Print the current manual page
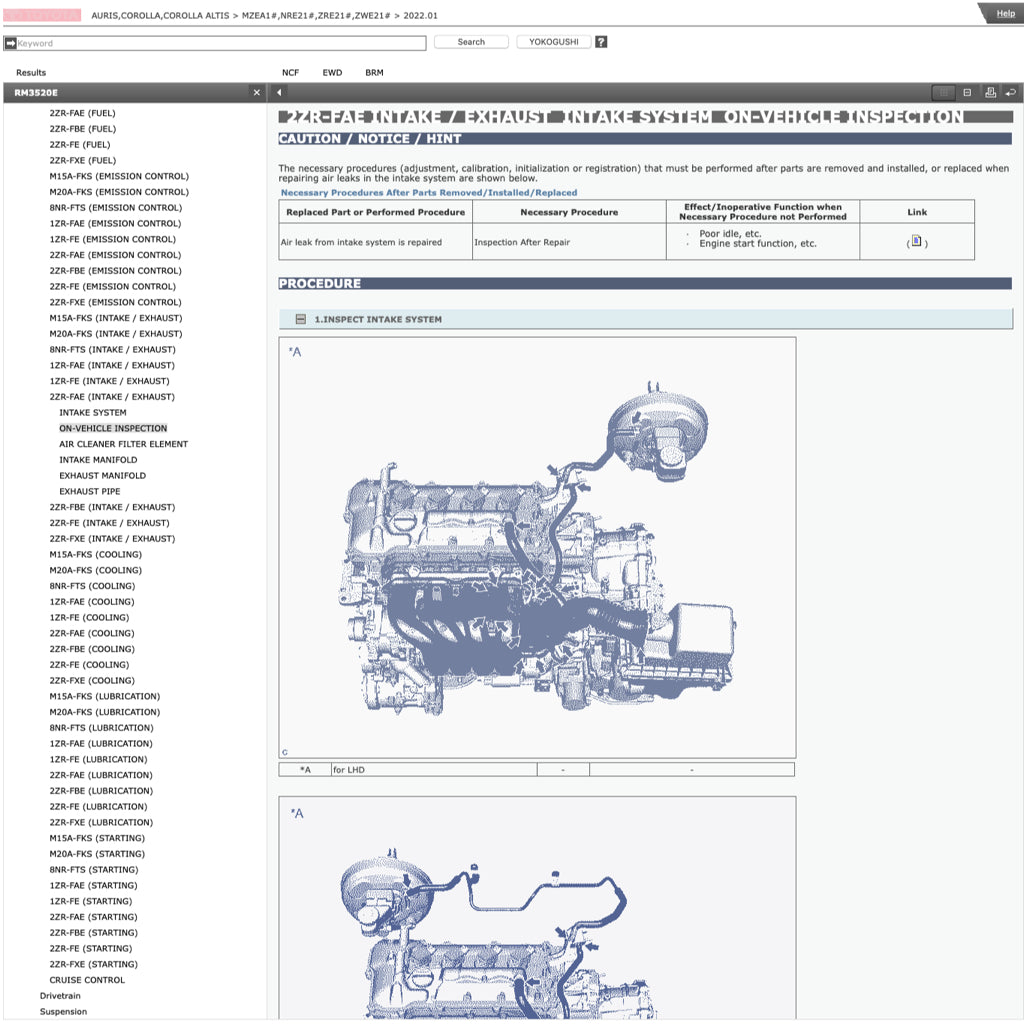Viewport: 1024px width, 1024px height. tap(990, 92)
